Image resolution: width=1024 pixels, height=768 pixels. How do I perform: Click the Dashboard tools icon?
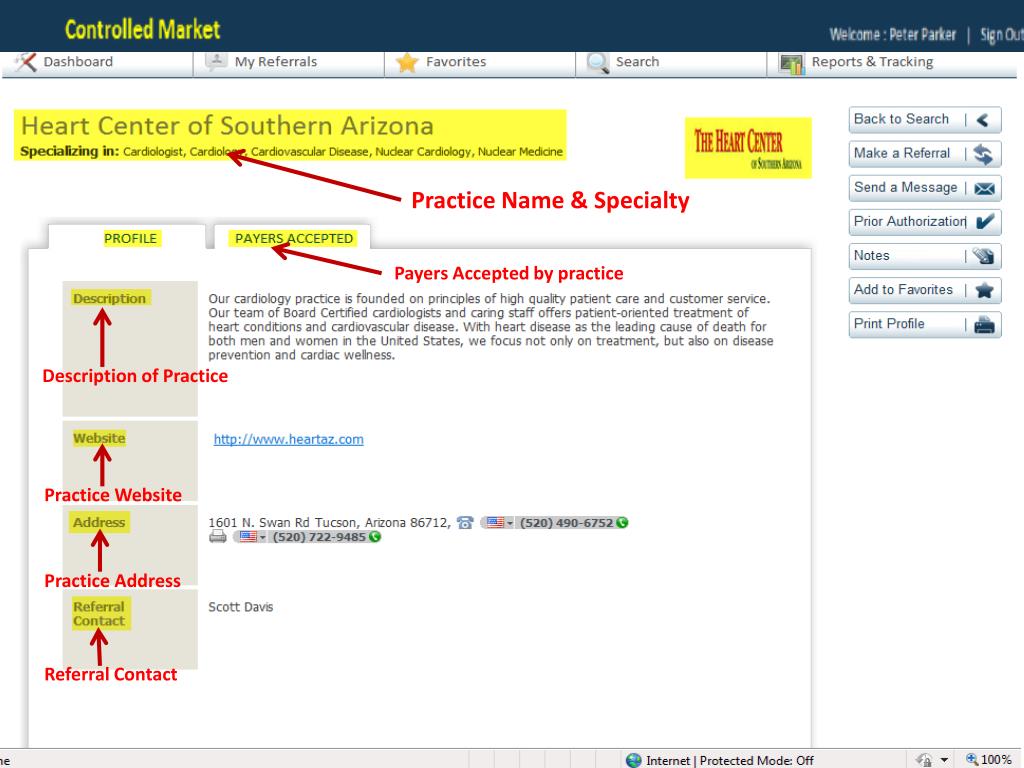[25, 62]
